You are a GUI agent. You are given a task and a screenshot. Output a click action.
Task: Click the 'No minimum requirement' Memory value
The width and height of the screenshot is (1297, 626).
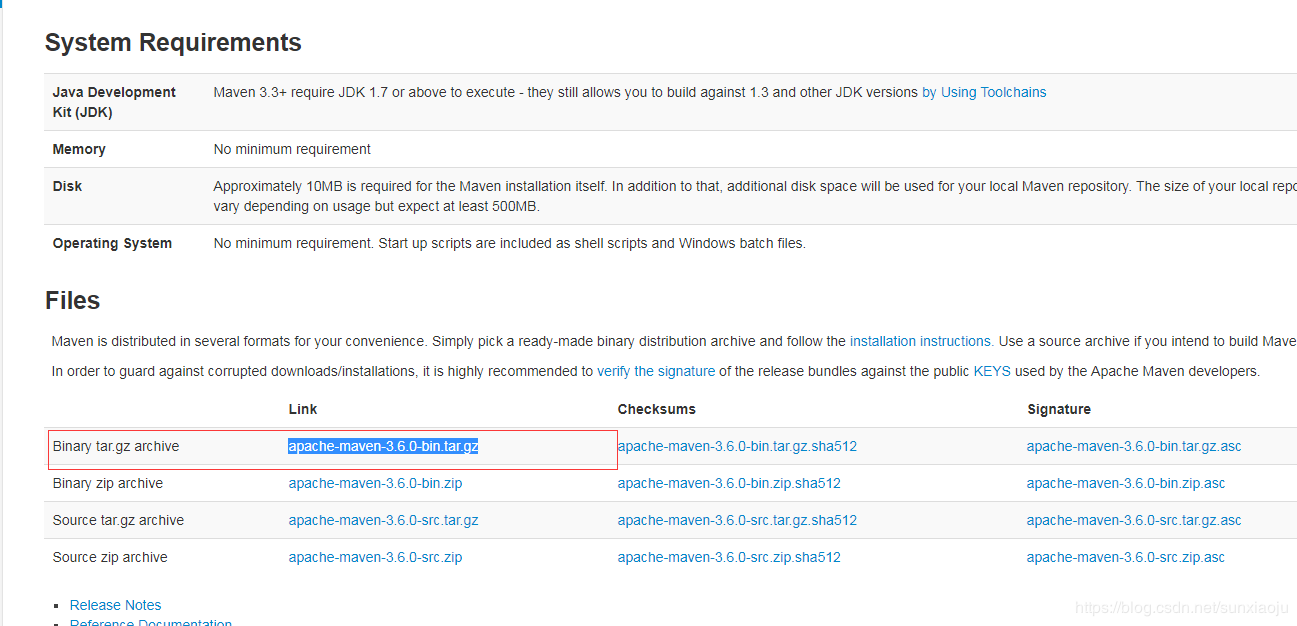coord(292,149)
